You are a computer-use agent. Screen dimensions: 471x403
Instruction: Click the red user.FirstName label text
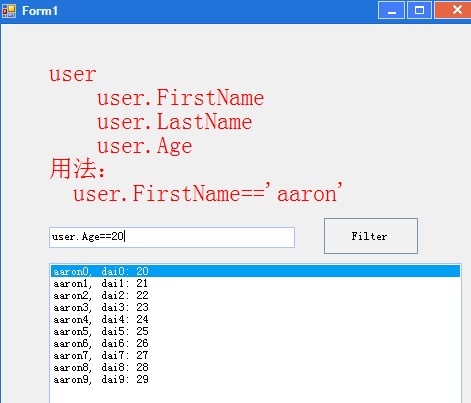pyautogui.click(x=180, y=98)
